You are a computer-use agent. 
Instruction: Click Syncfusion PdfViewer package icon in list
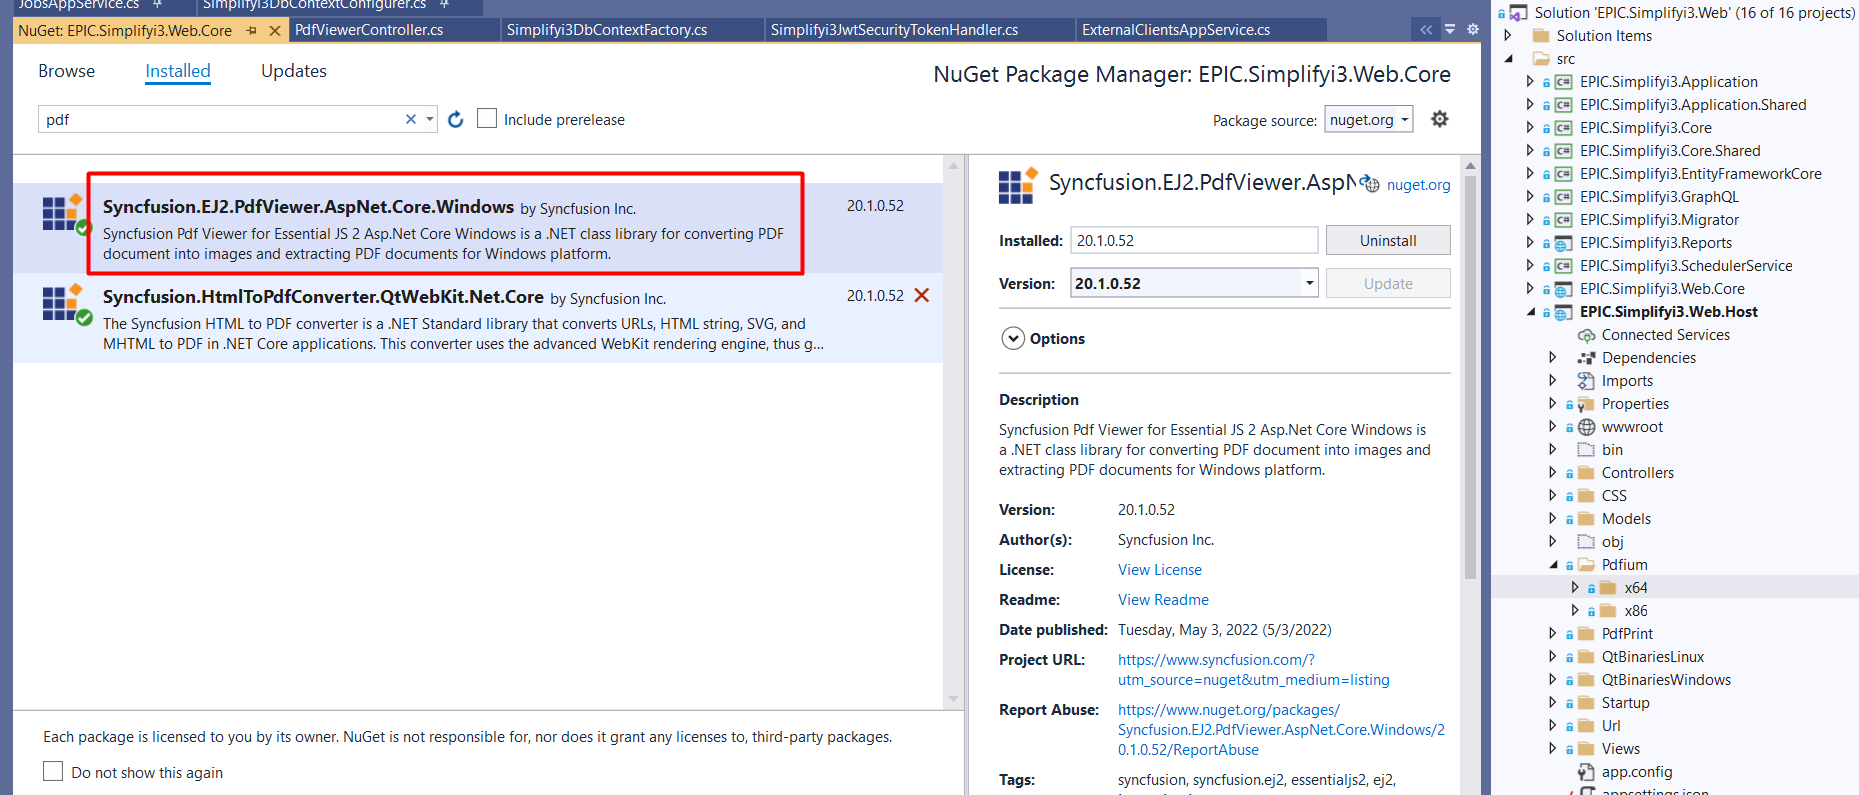65,215
